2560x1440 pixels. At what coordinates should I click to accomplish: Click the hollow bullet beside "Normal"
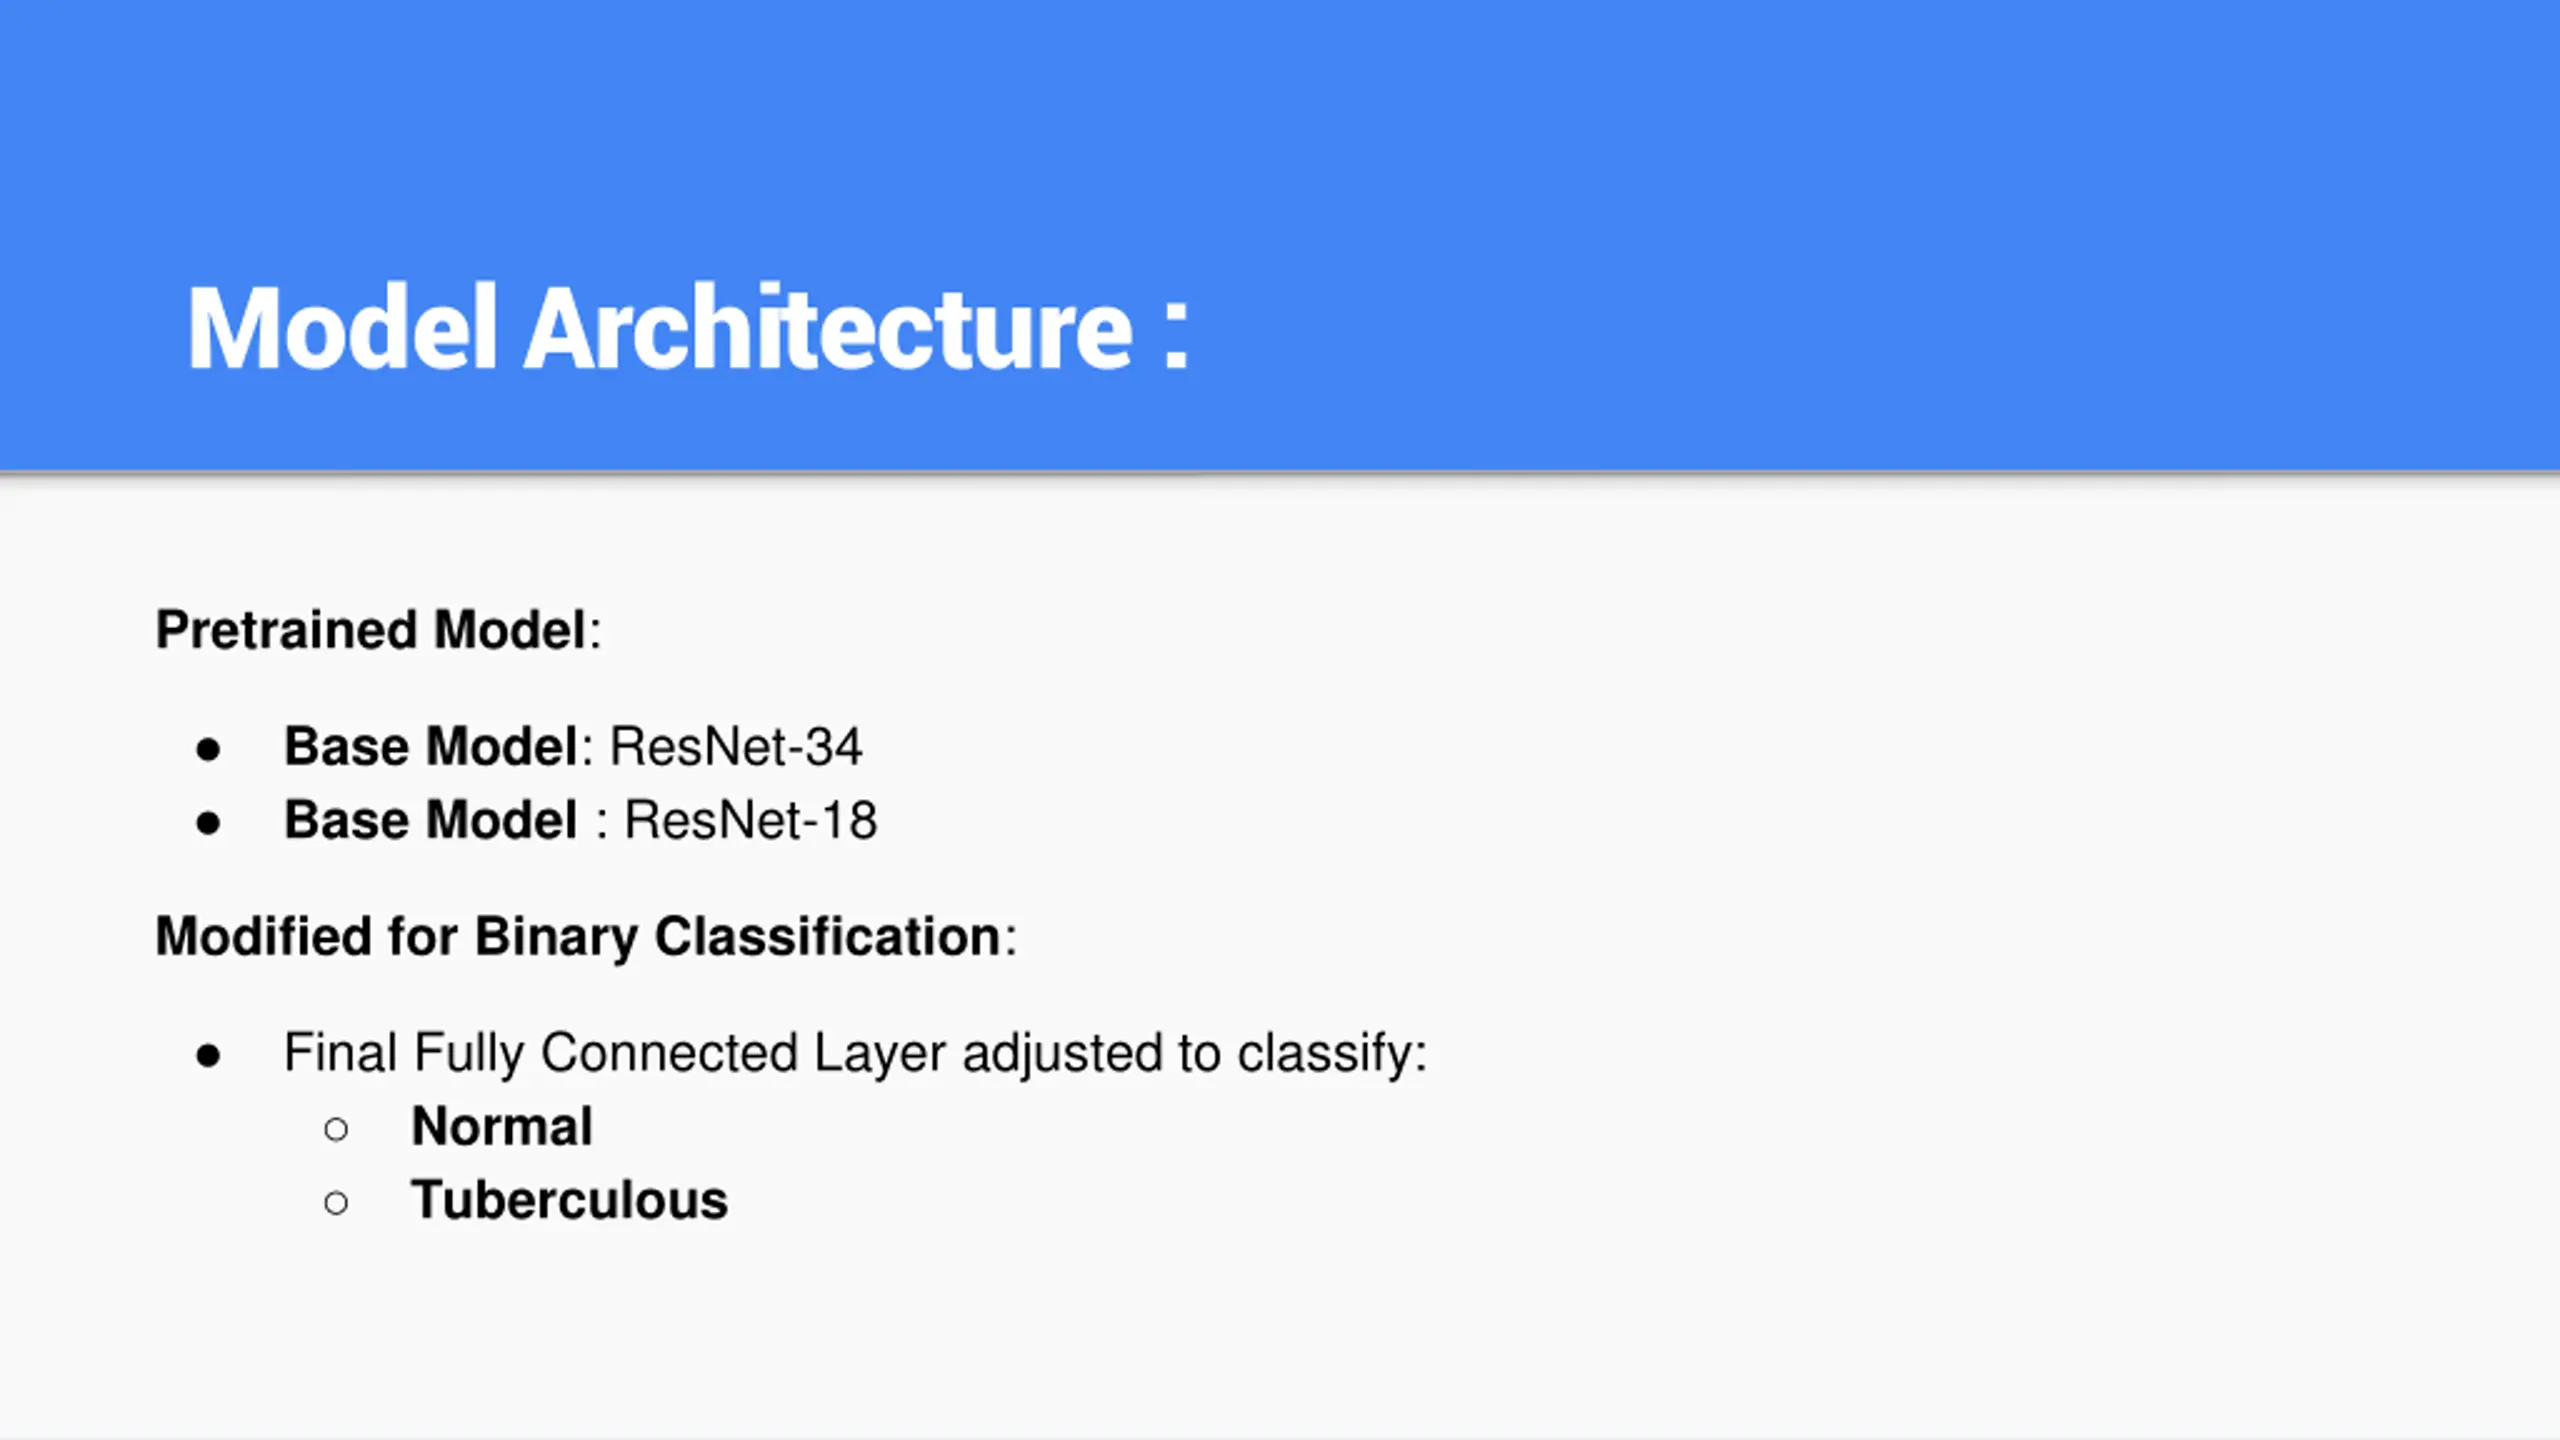336,1129
